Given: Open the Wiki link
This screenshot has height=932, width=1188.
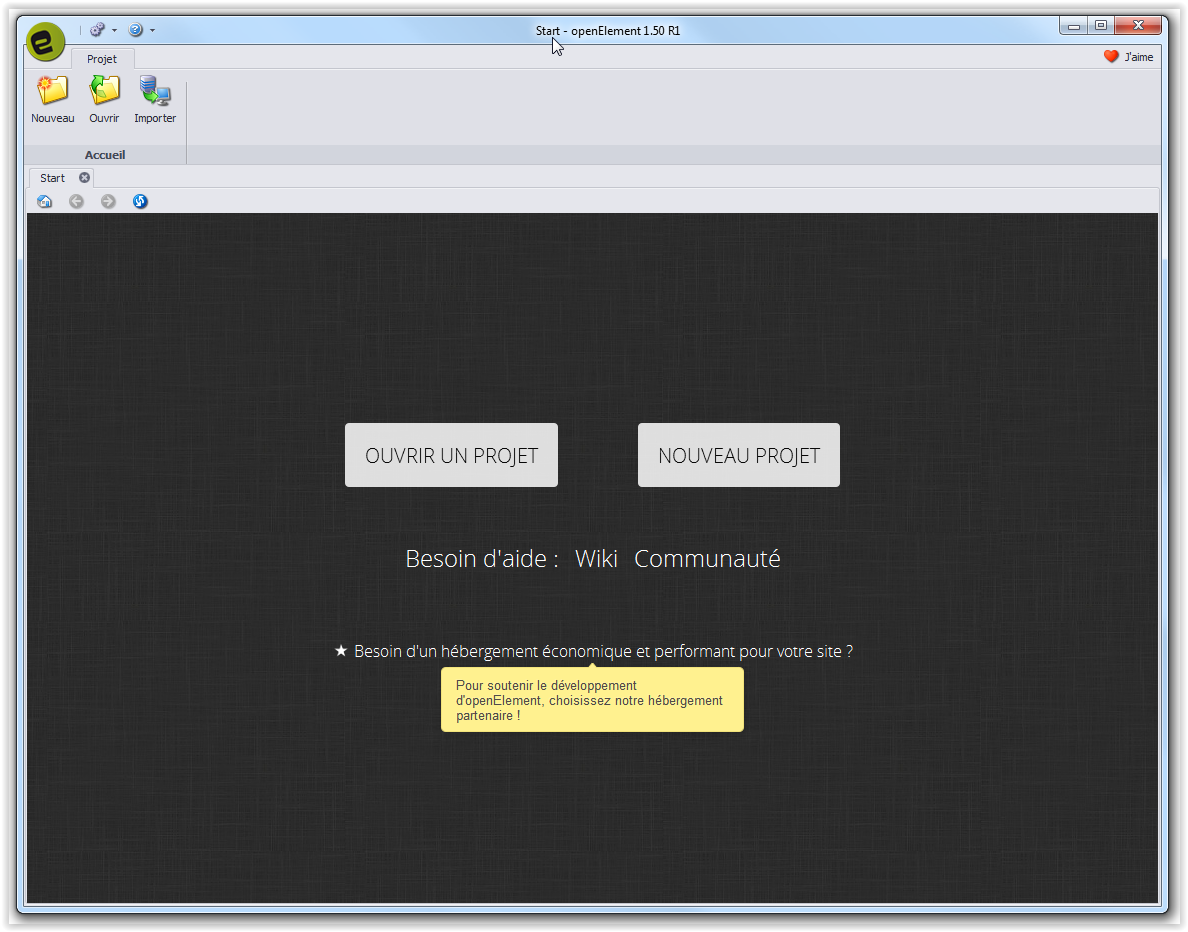Looking at the screenshot, I should pos(596,559).
